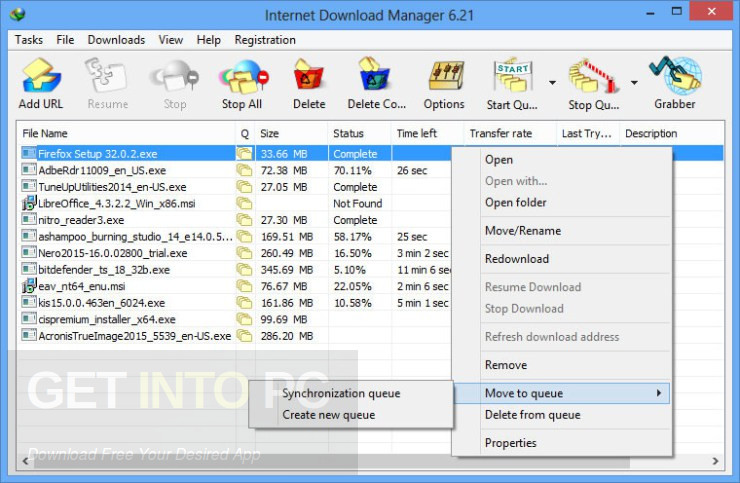Open the Registration menu
The width and height of the screenshot is (740, 483).
click(265, 40)
